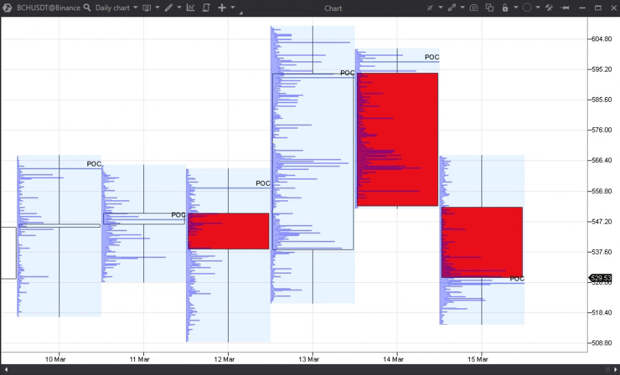Select the pencil drawing tool

(x=168, y=8)
